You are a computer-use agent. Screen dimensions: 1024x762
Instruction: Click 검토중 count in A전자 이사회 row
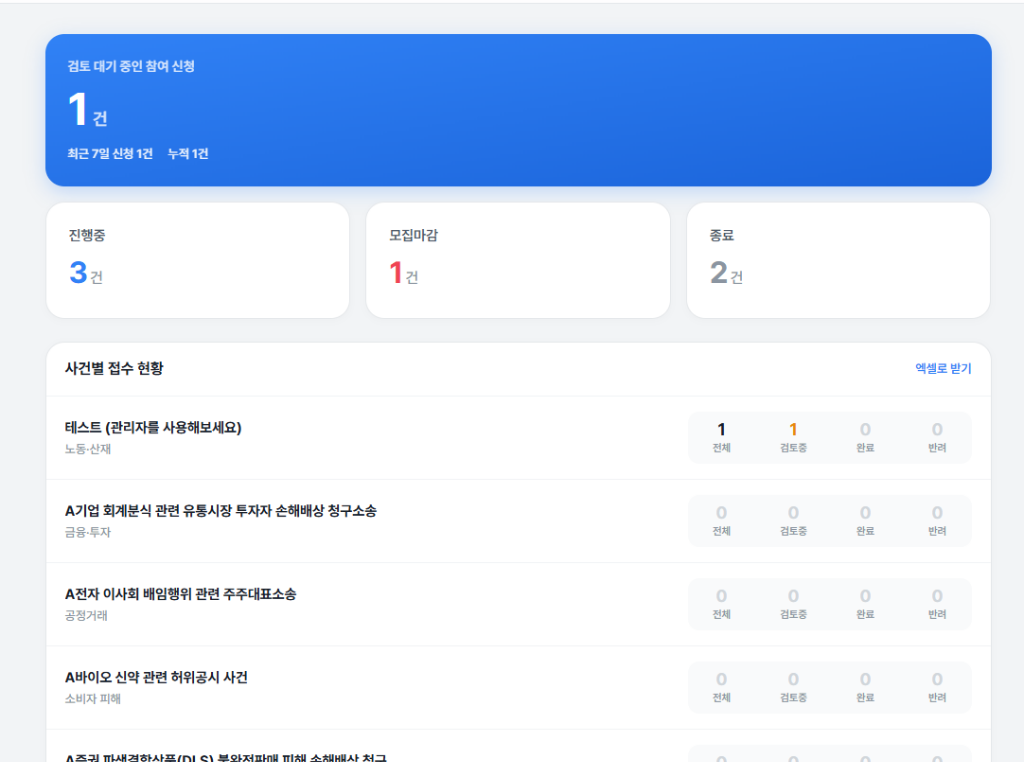pos(793,603)
